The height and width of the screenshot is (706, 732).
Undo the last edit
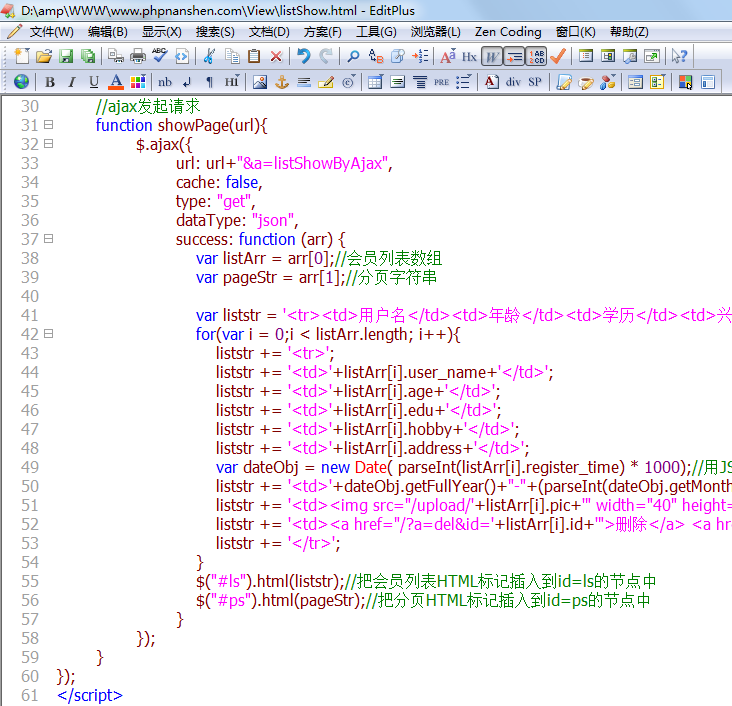tap(304, 56)
